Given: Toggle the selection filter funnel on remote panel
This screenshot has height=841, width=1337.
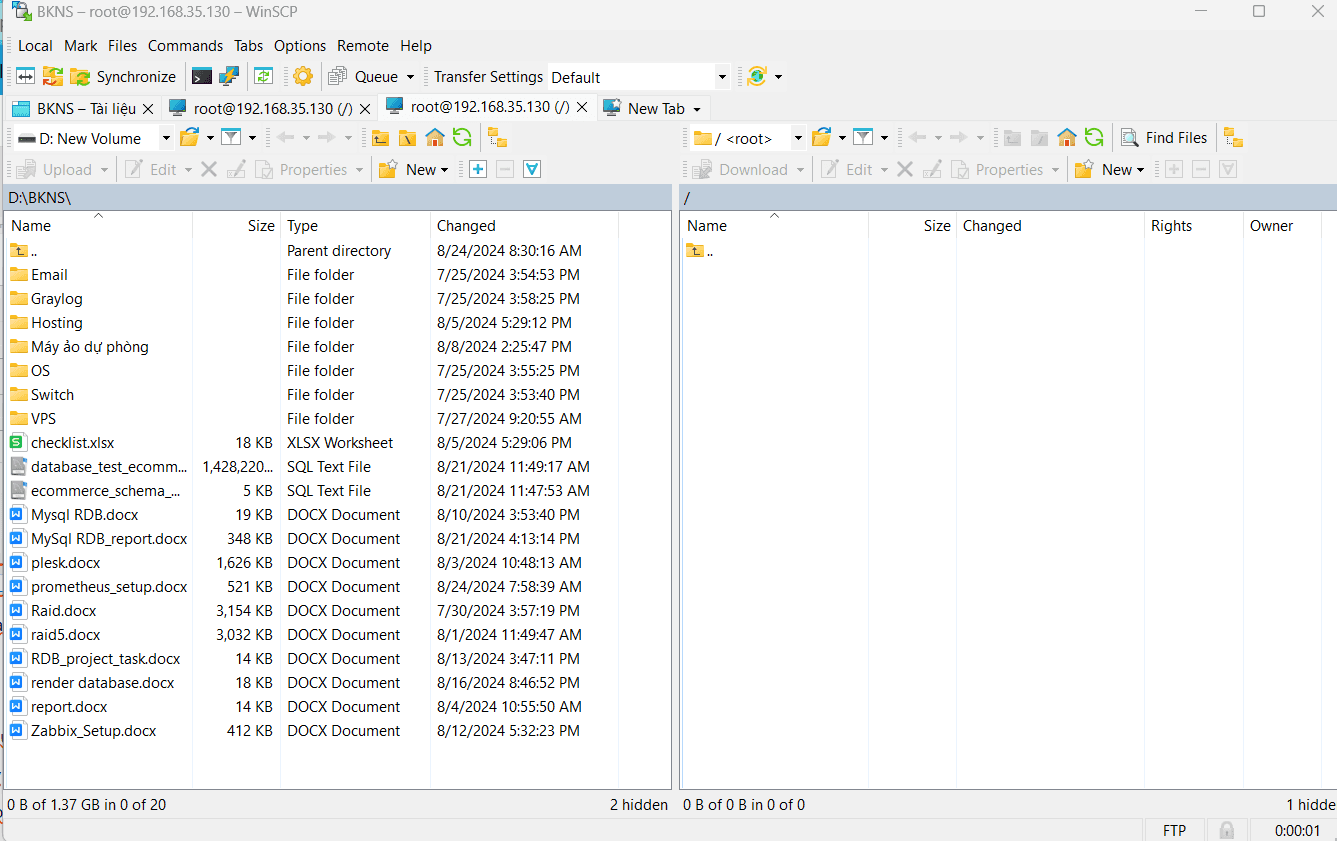Looking at the screenshot, I should click(1227, 169).
